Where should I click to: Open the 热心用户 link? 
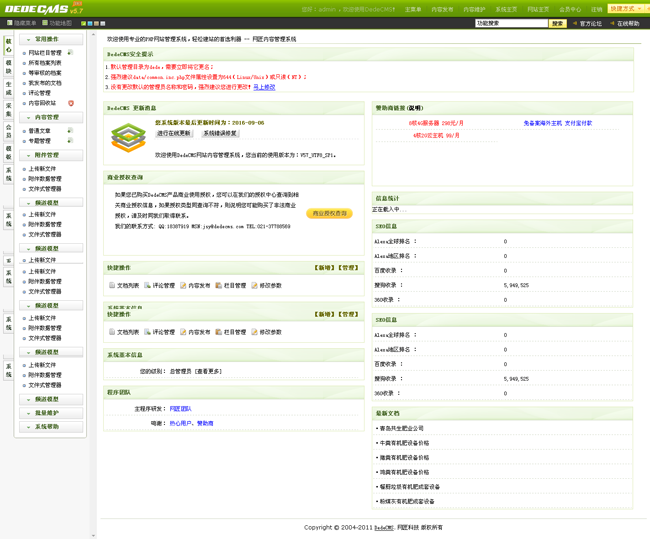[x=180, y=423]
